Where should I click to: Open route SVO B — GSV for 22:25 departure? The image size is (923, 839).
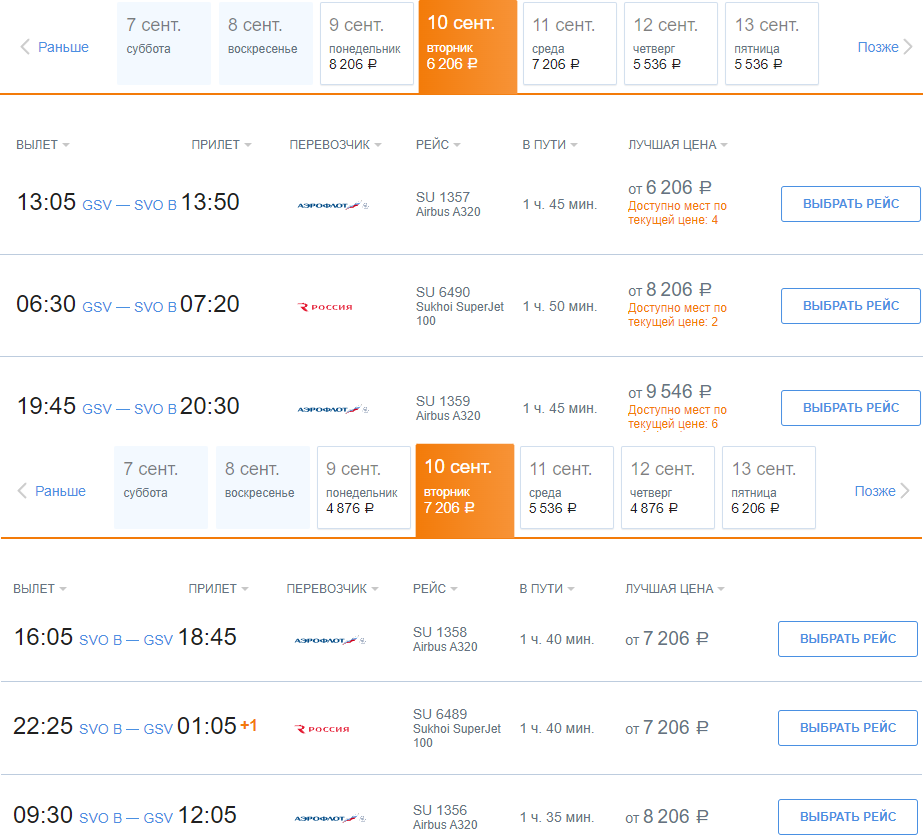[x=126, y=729]
